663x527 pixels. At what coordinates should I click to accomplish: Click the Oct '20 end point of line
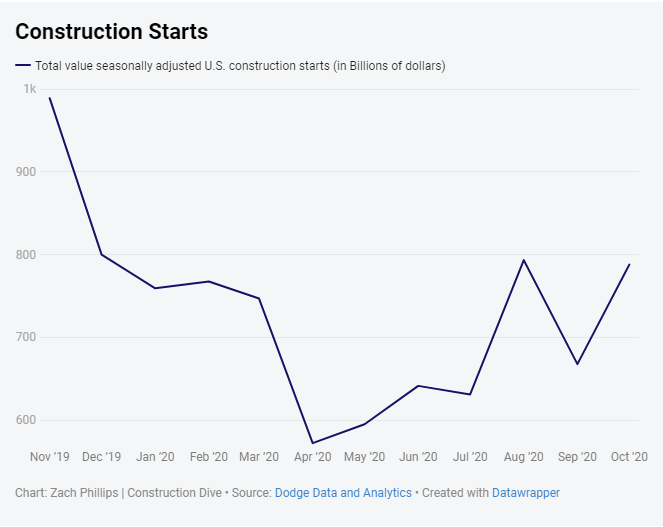(629, 264)
